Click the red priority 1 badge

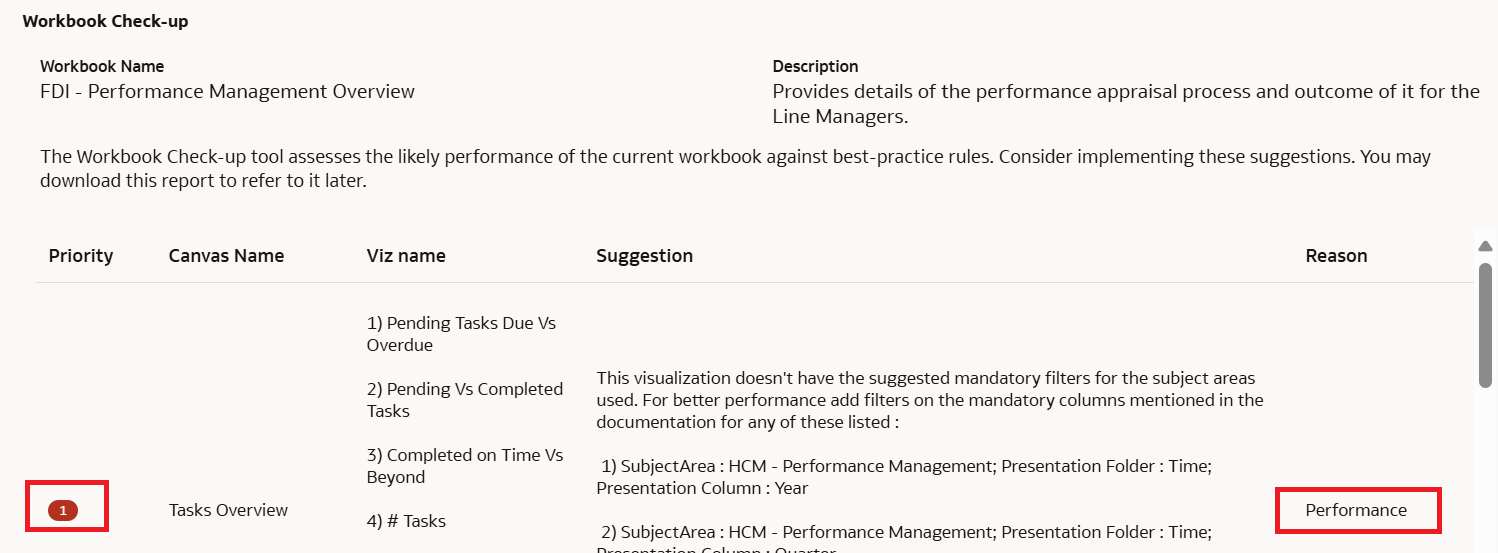63,511
